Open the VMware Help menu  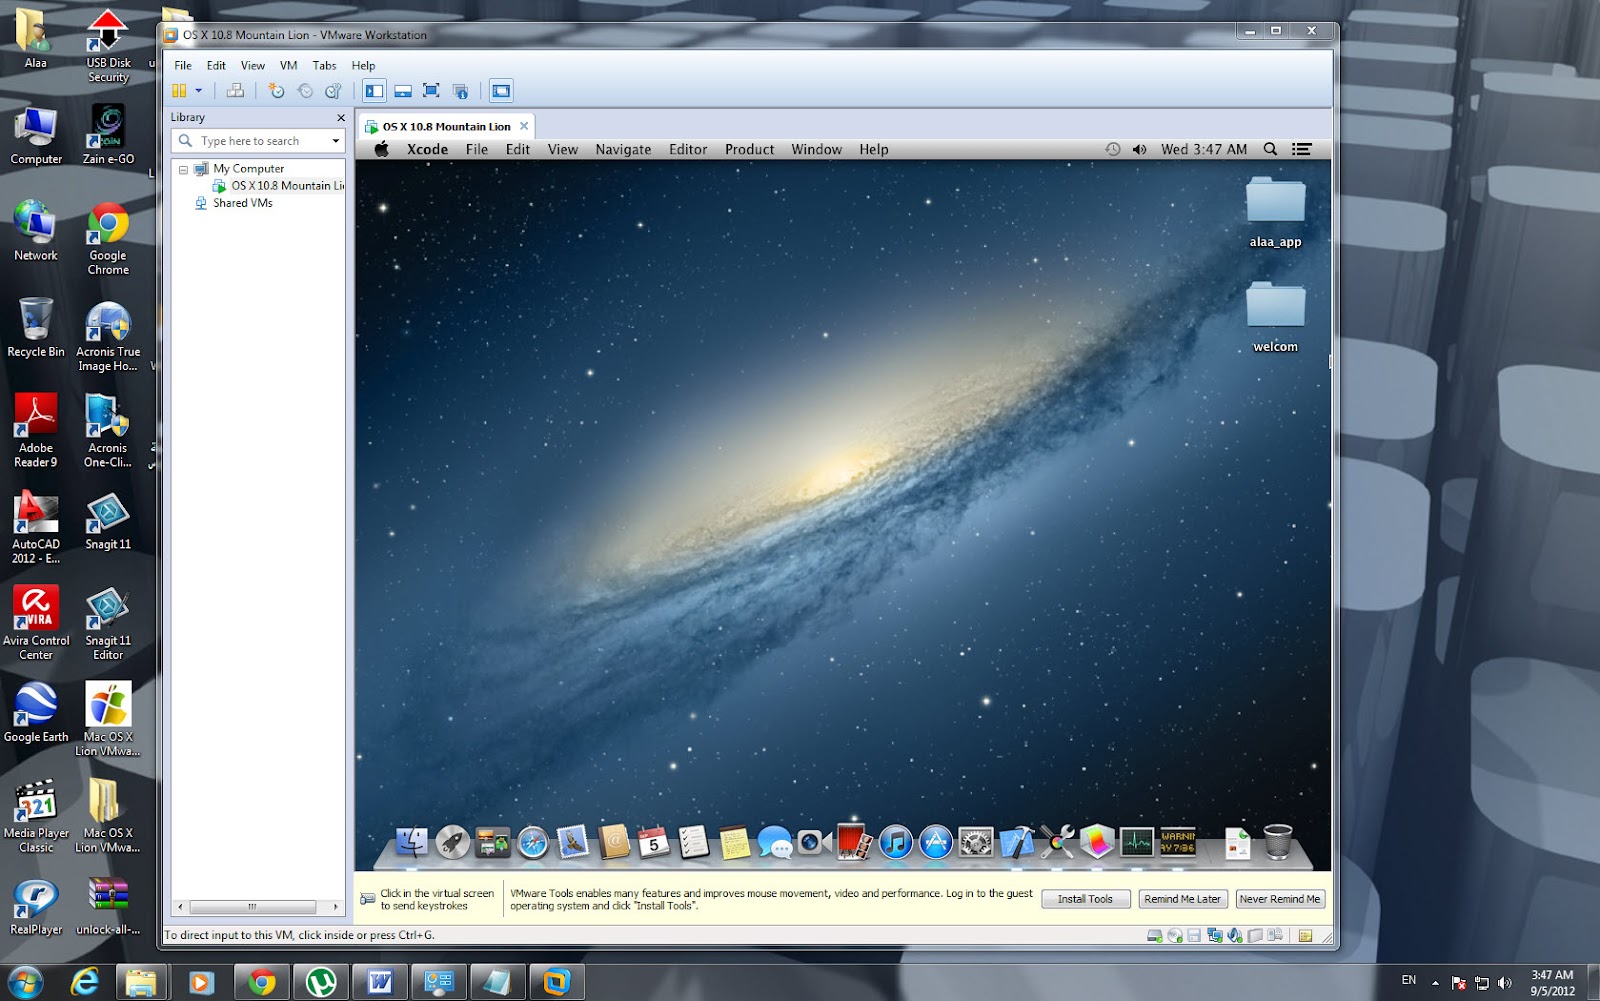363,65
